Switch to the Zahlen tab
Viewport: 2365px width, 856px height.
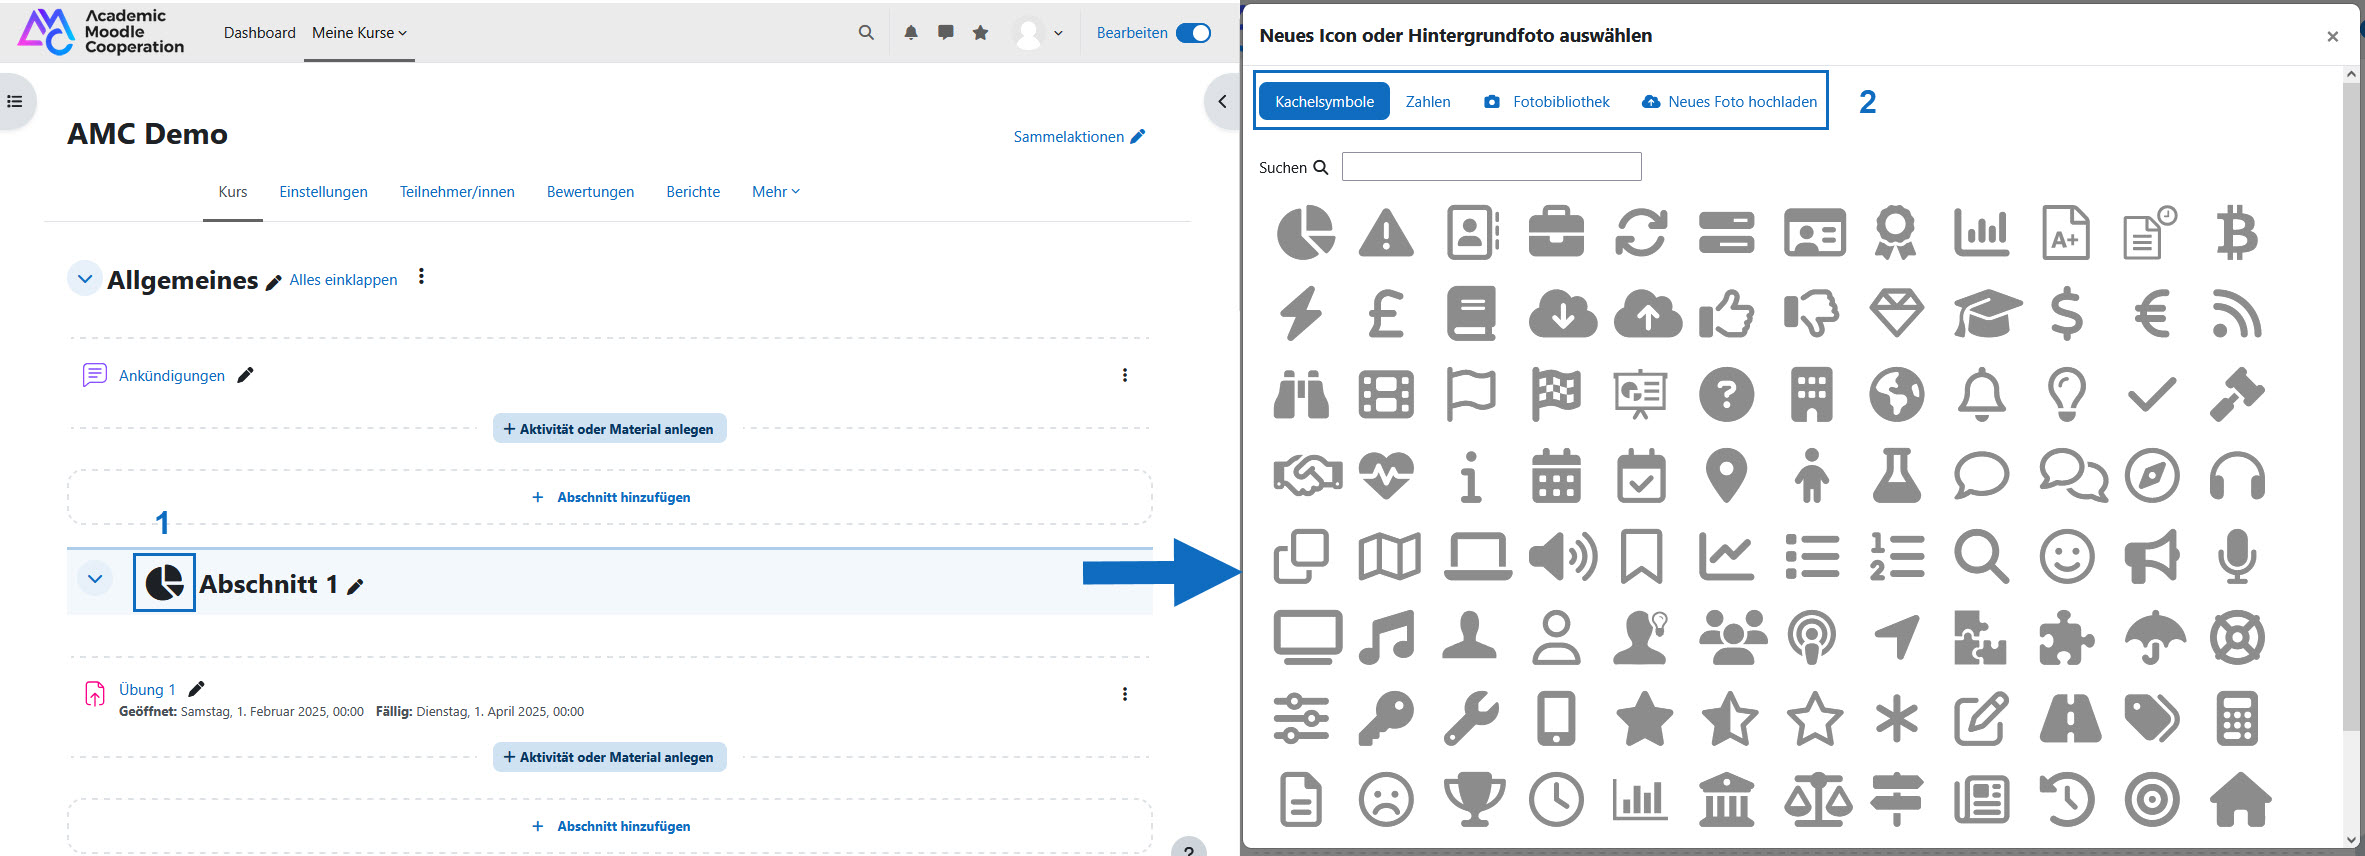click(1428, 101)
